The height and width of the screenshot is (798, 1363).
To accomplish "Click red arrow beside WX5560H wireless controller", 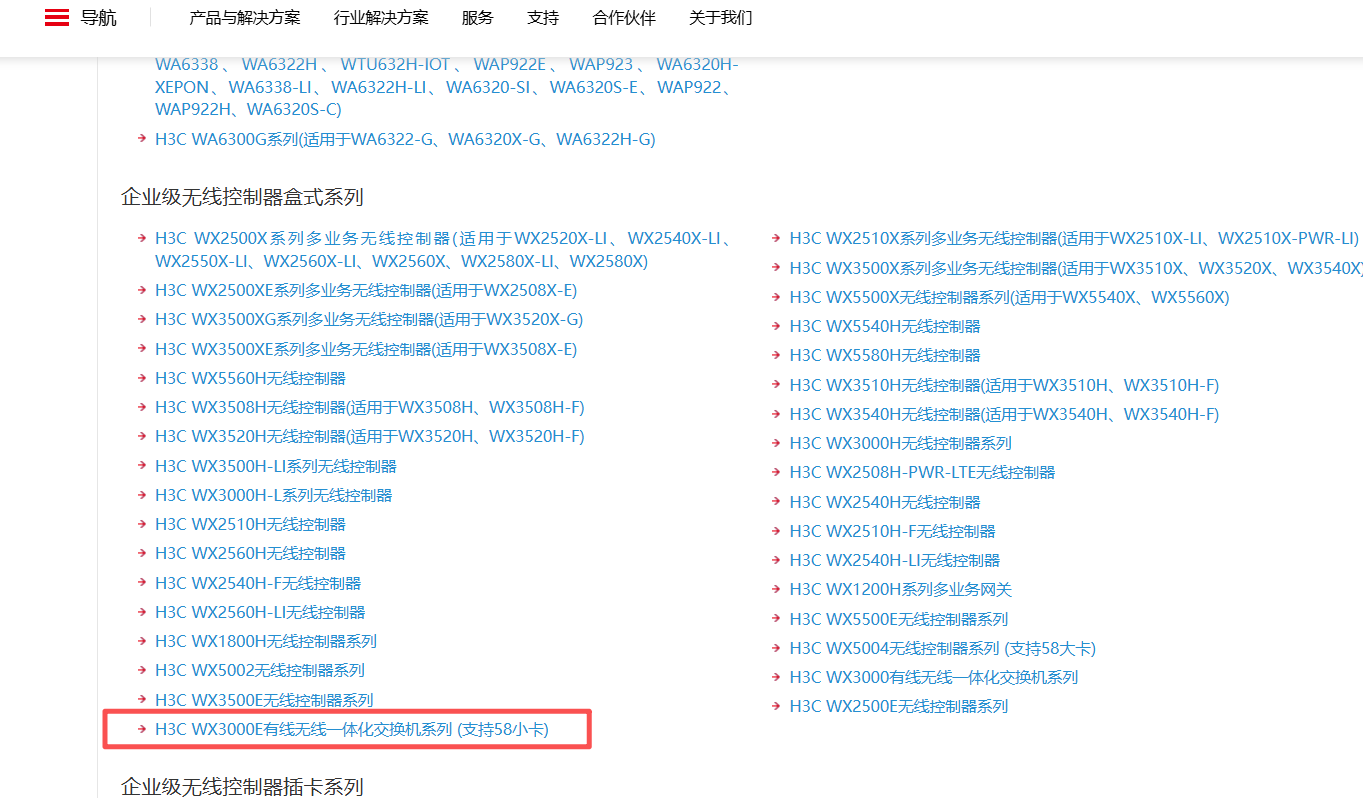I will tap(143, 378).
